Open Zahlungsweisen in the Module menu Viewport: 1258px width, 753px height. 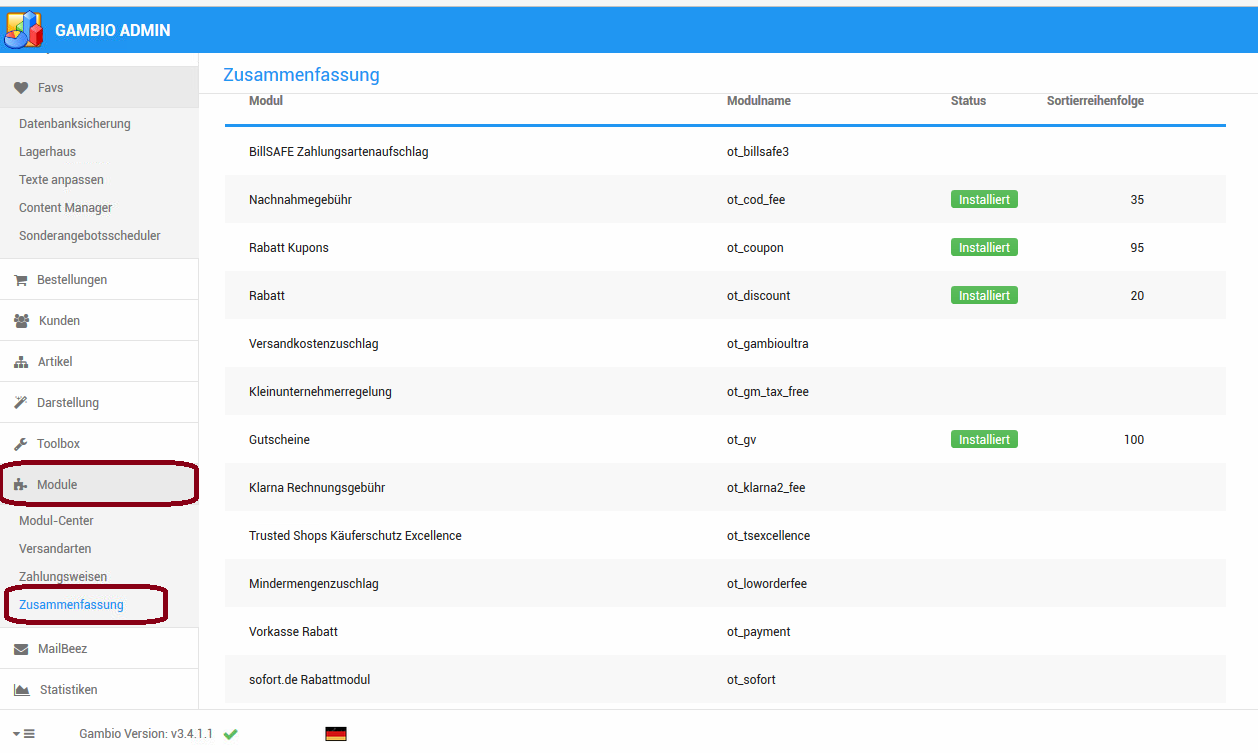(63, 577)
